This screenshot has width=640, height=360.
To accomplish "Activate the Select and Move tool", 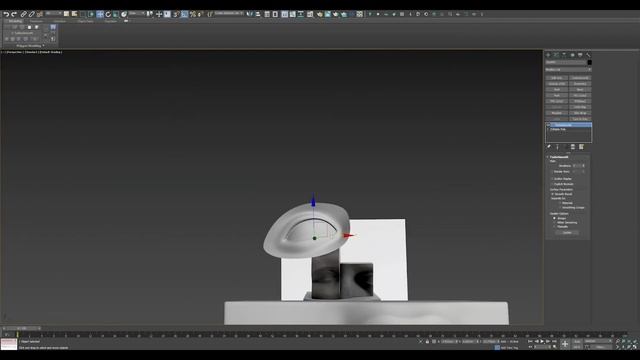I will [100, 14].
